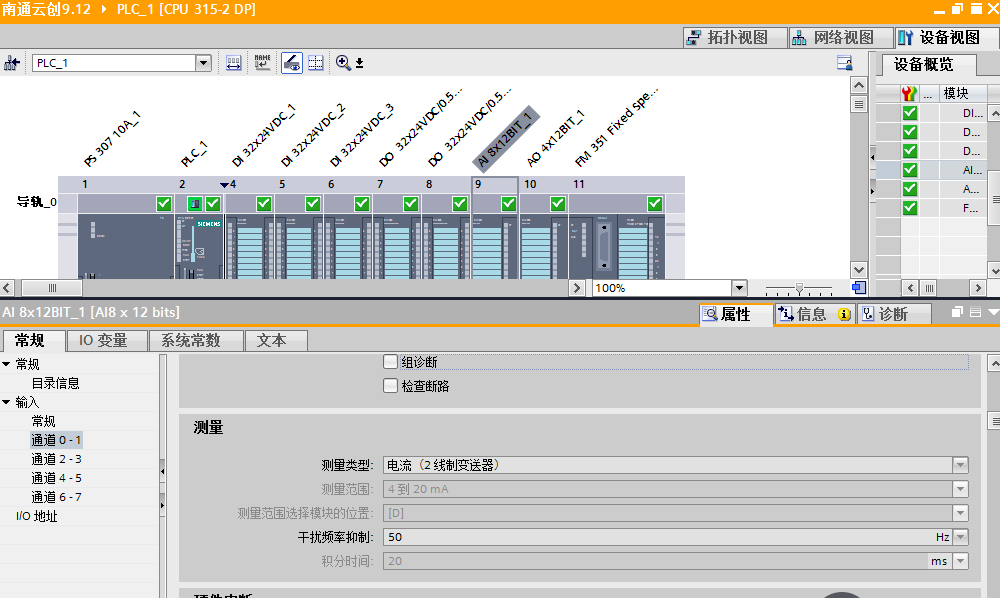1000x598 pixels.
Task: Click the small download arrow beside zoom icon
Action: pos(360,63)
